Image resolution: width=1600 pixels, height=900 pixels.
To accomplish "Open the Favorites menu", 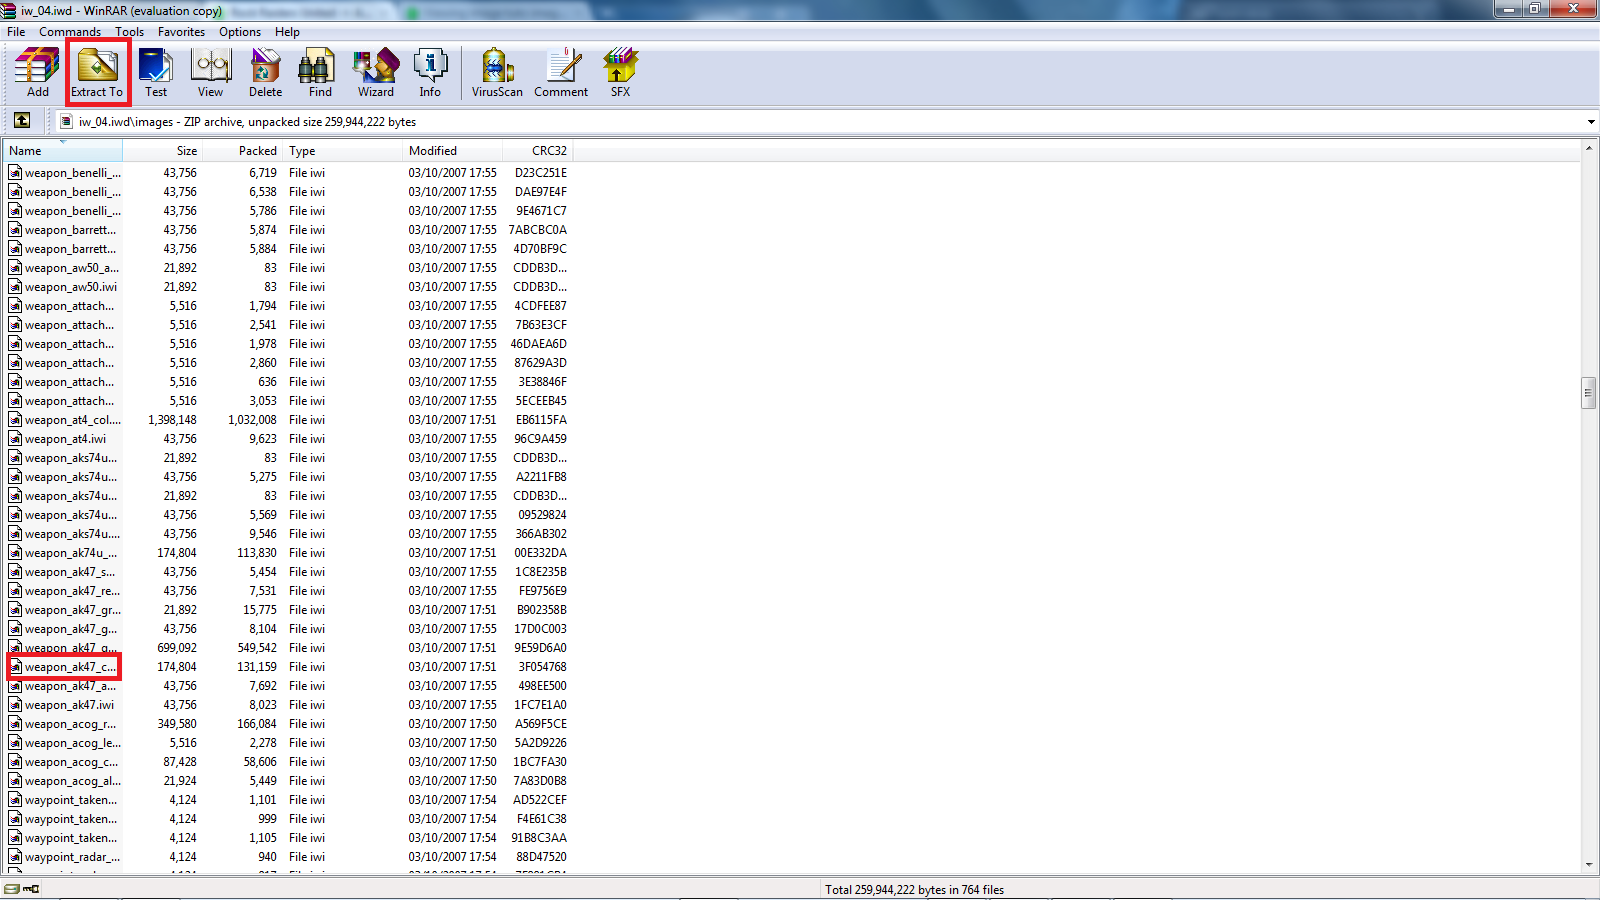I will (181, 32).
